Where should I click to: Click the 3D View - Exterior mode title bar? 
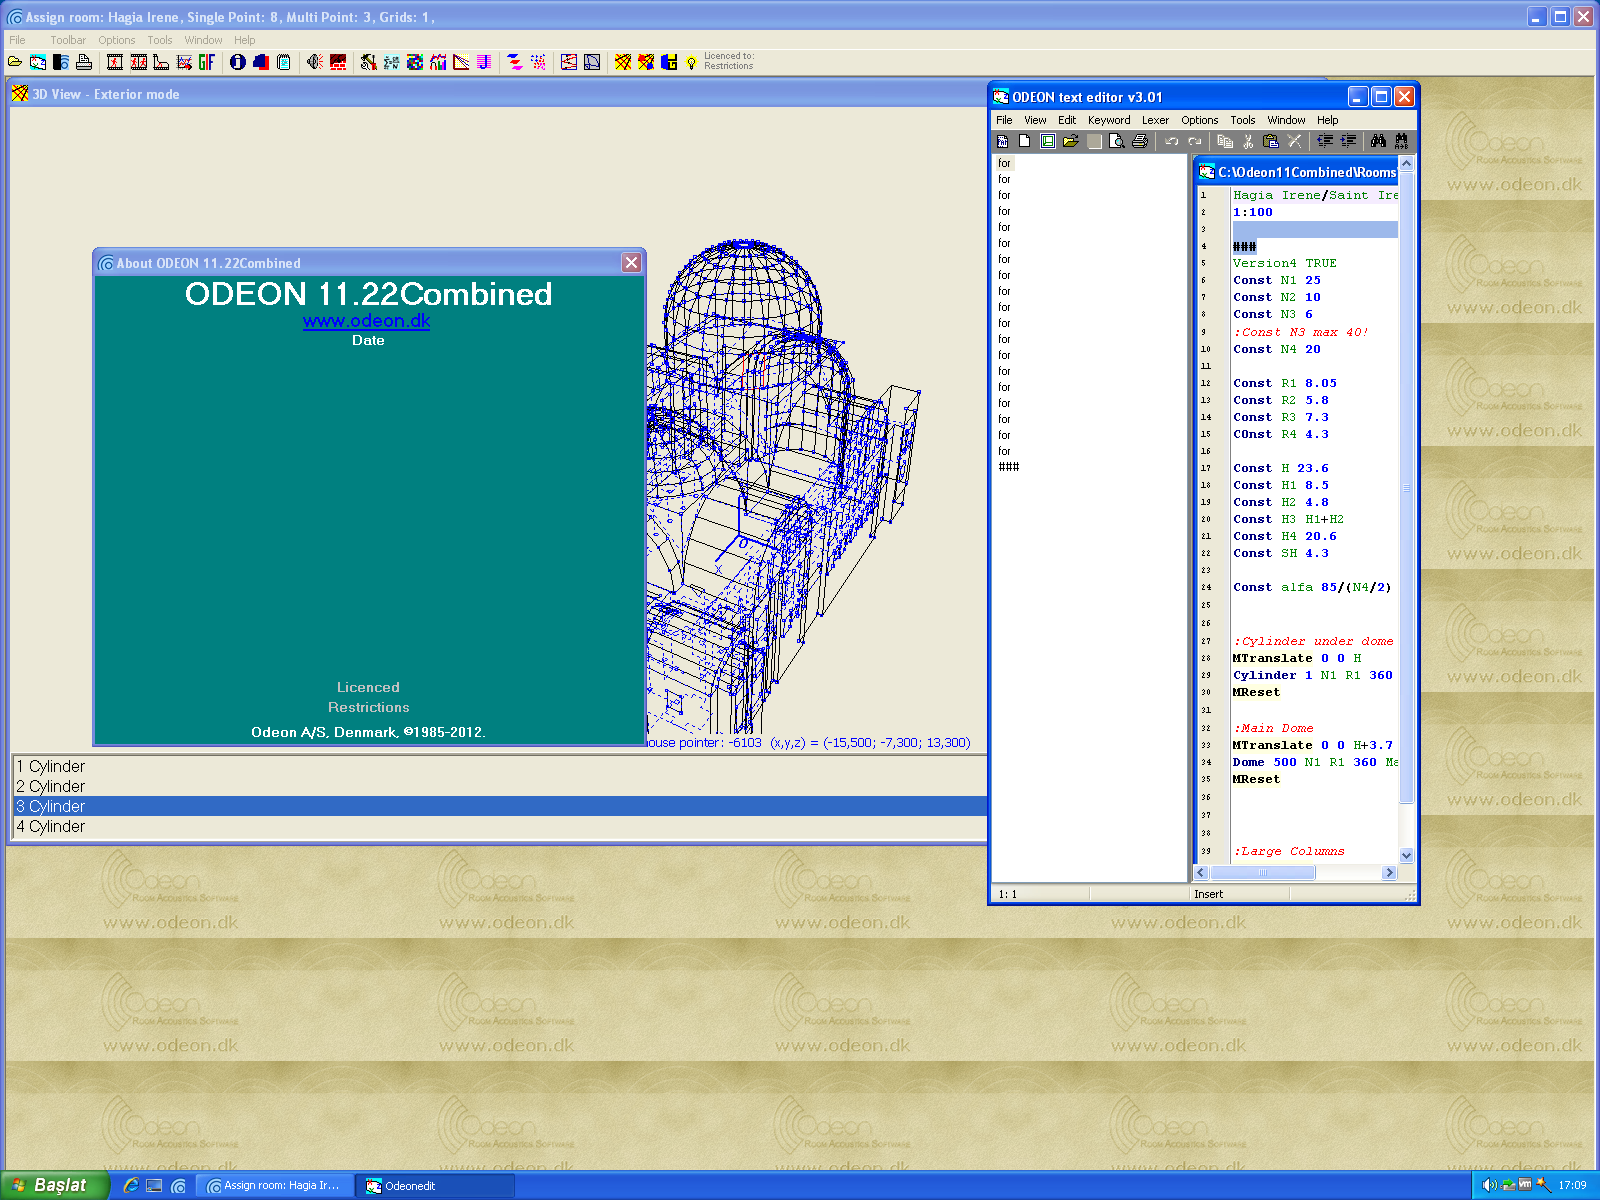click(x=498, y=94)
